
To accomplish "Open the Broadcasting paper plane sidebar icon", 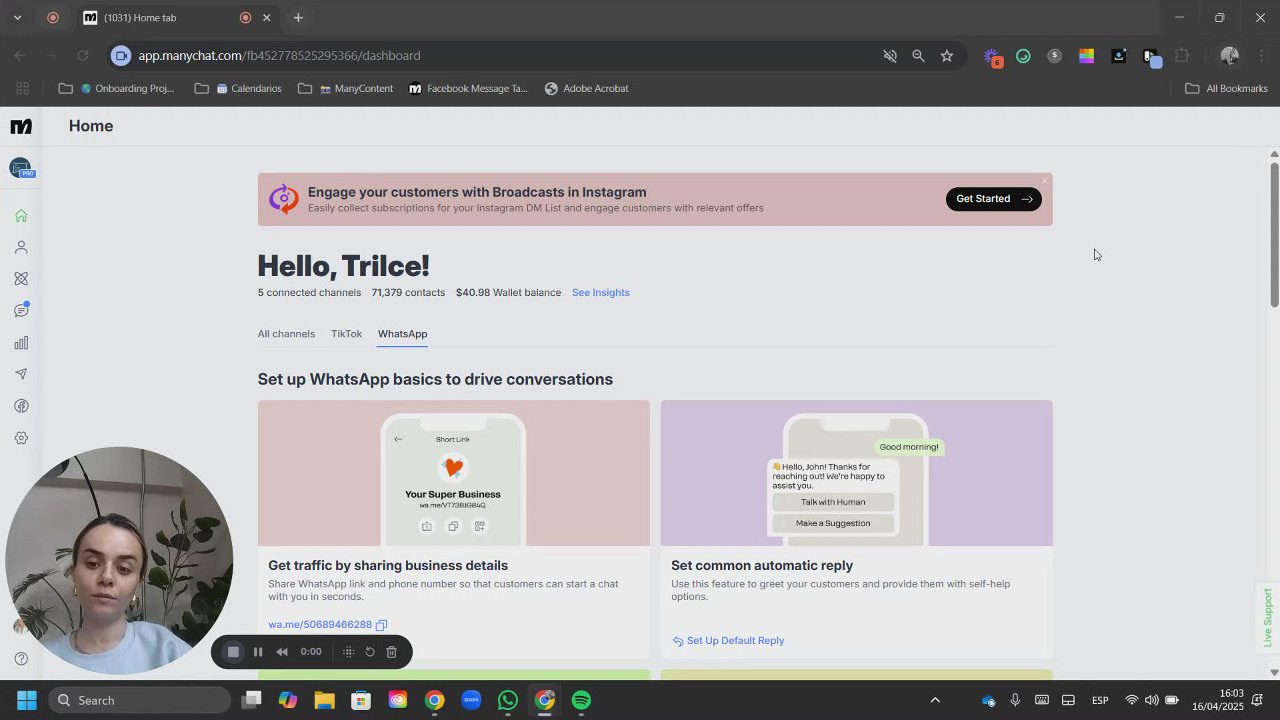I will pos(21,374).
